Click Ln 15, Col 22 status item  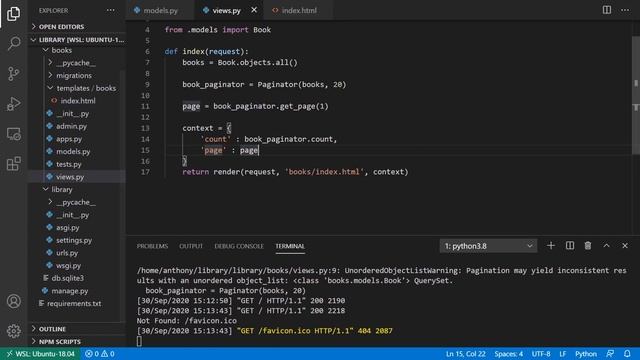[x=465, y=354]
